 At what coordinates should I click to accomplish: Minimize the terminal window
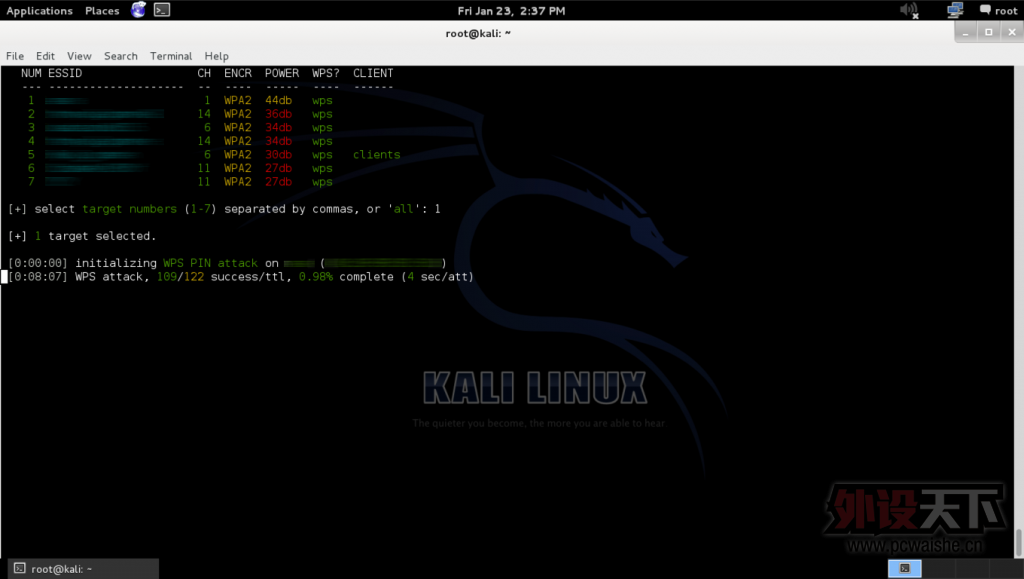pyautogui.click(x=966, y=32)
